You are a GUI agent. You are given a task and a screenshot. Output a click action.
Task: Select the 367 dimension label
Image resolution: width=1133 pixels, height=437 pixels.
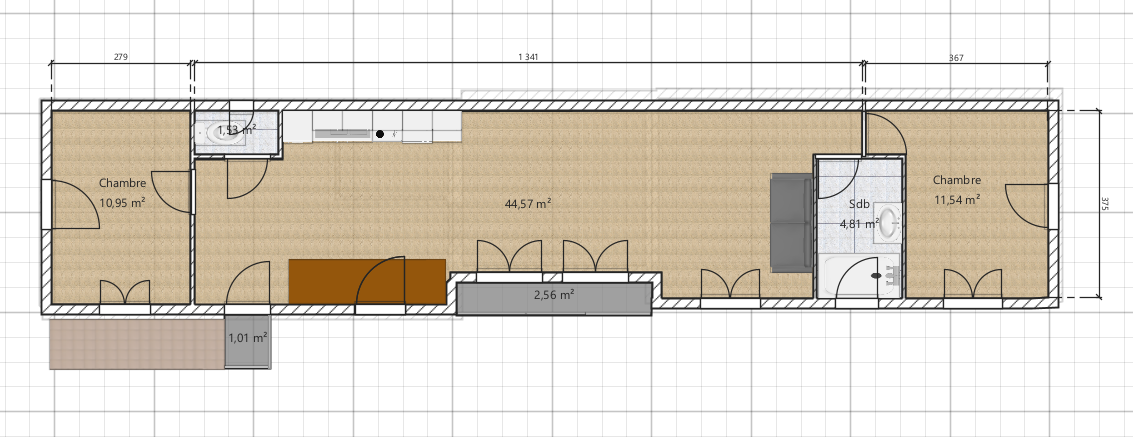[956, 58]
